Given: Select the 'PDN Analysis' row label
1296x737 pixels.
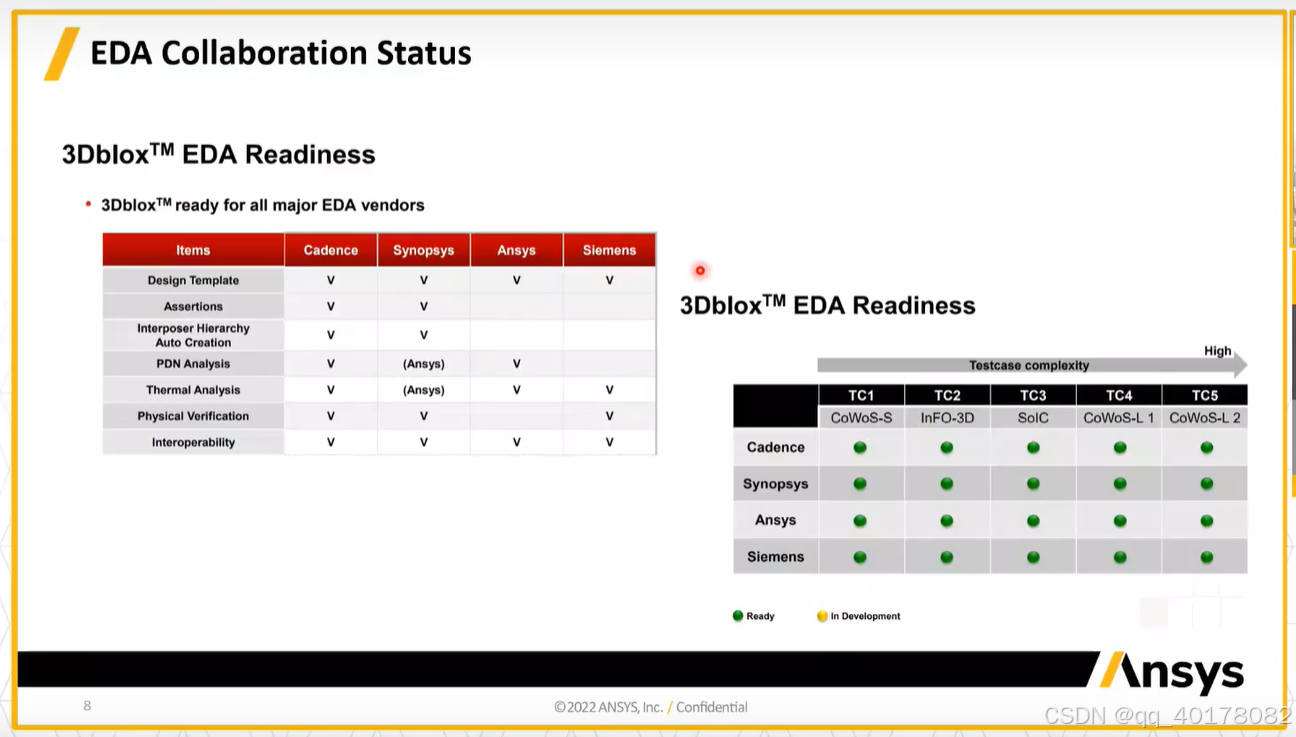Looking at the screenshot, I should coord(193,364).
